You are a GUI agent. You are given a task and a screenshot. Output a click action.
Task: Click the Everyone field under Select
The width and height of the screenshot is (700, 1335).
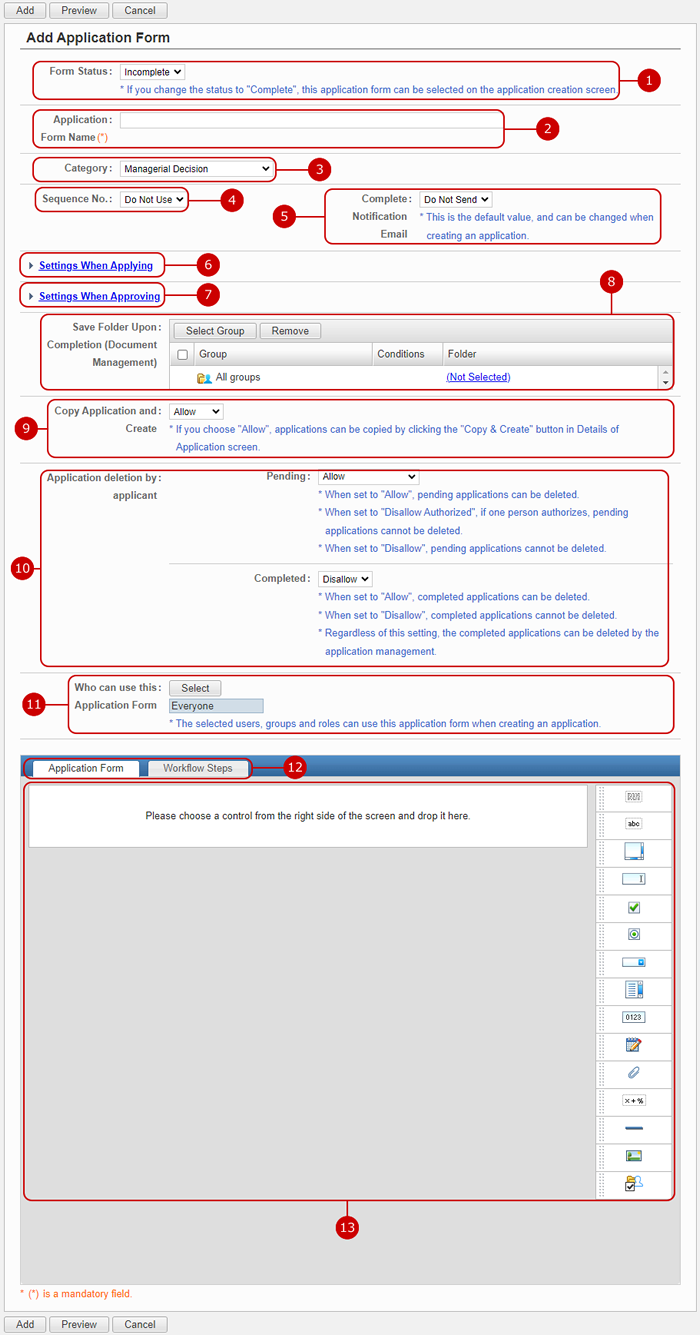click(x=216, y=706)
